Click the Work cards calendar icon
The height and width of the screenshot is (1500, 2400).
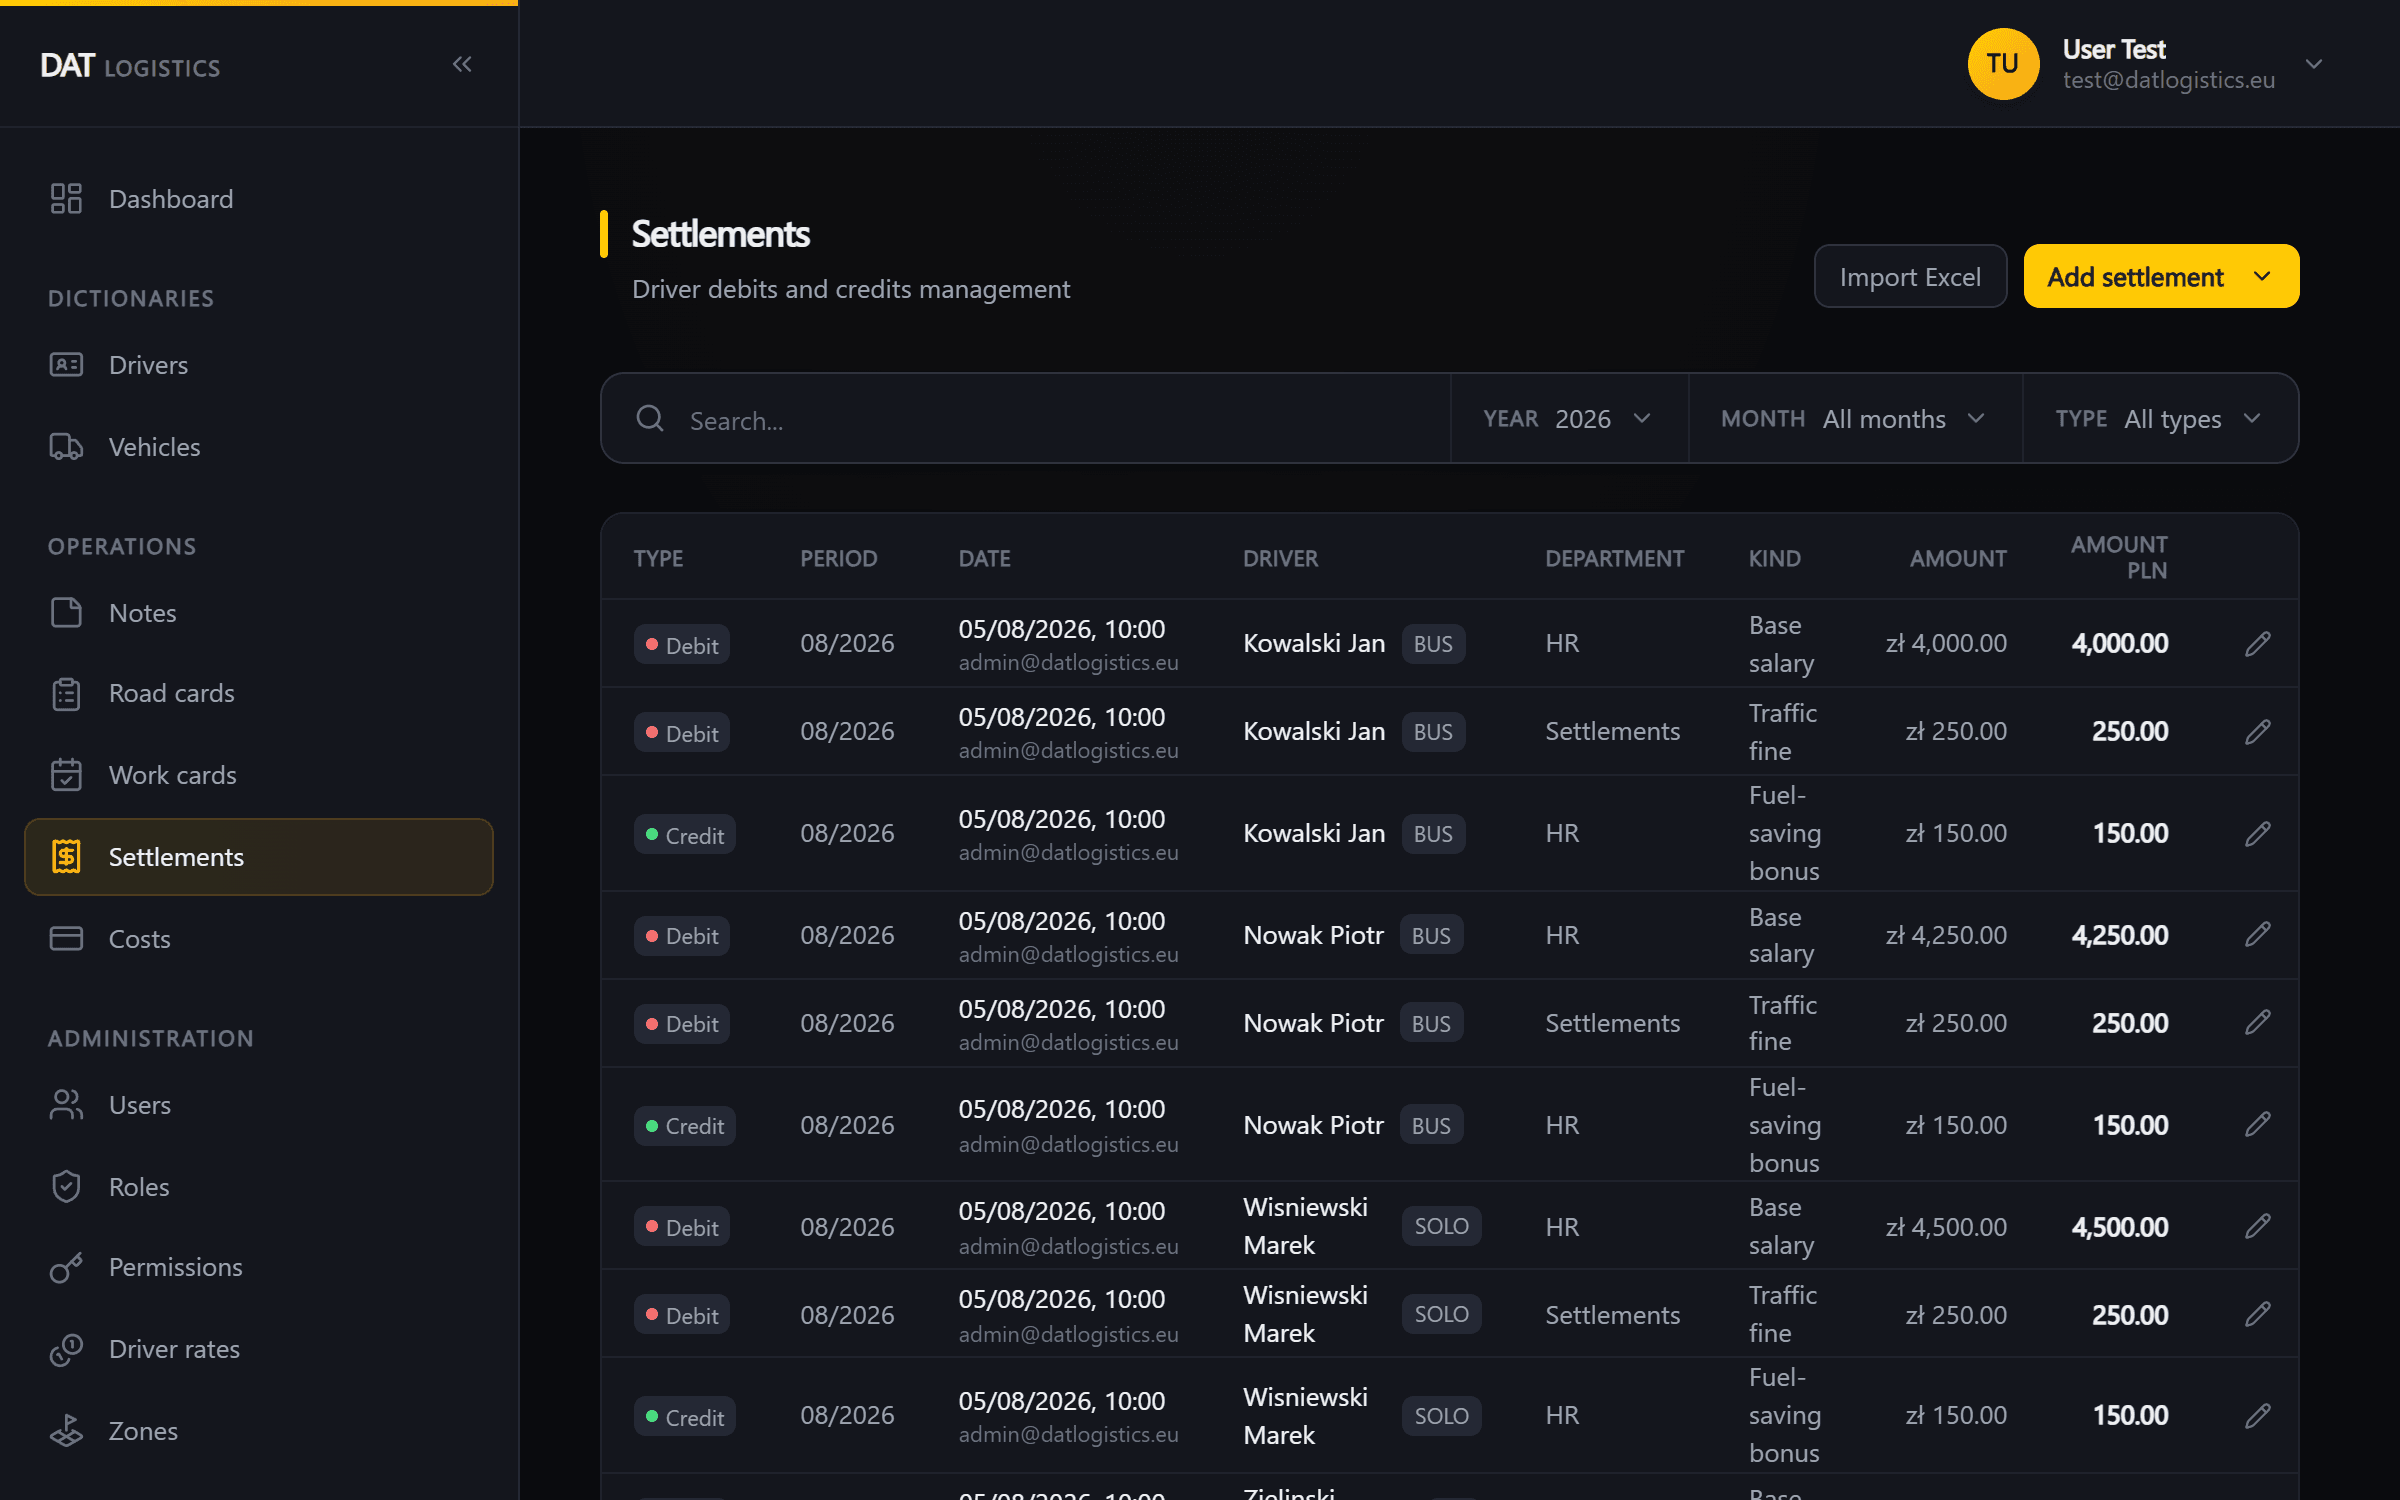[x=66, y=775]
